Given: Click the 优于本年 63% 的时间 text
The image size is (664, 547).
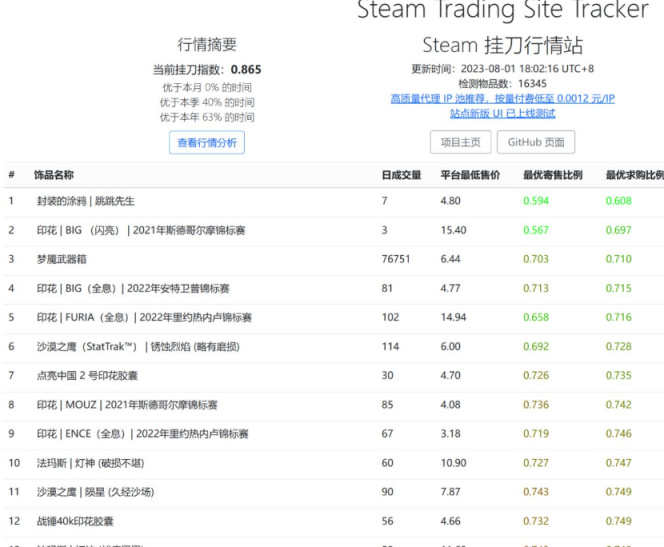Looking at the screenshot, I should 207,117.
